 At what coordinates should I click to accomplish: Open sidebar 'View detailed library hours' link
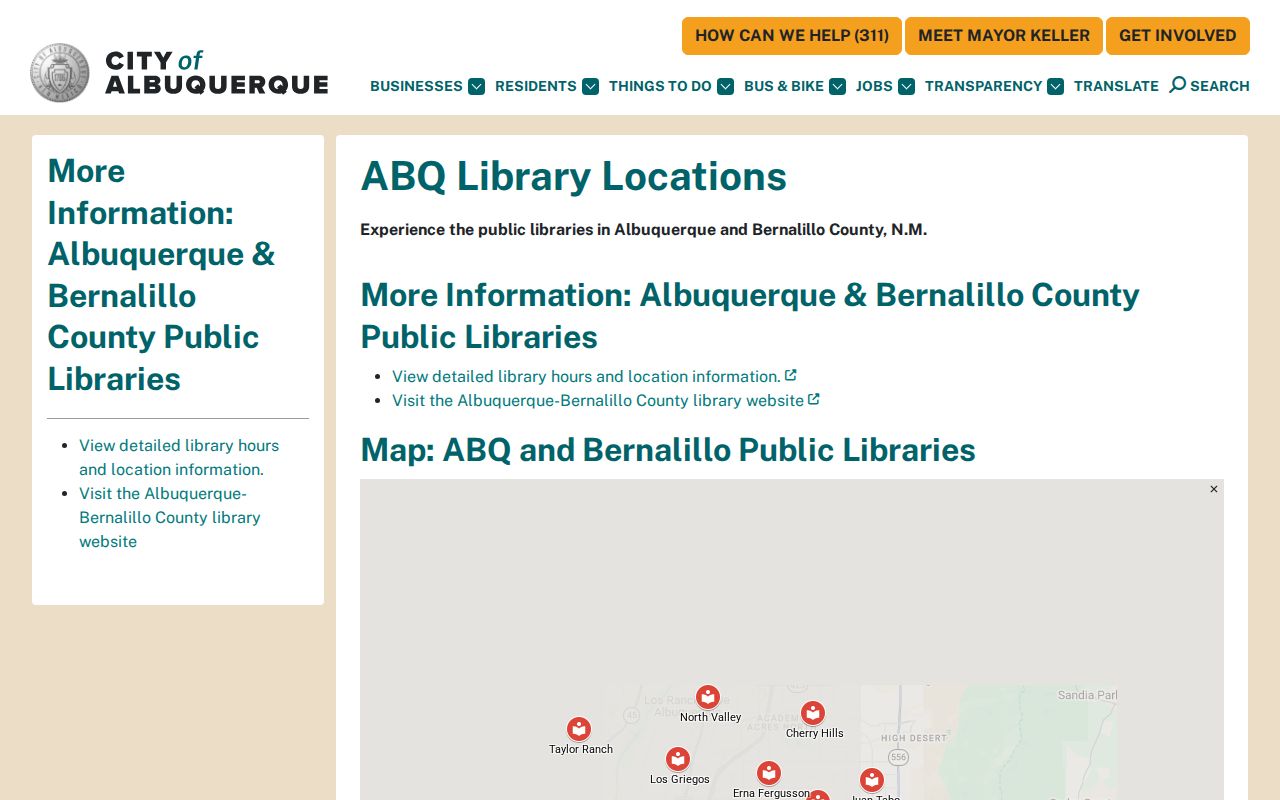[x=179, y=457]
